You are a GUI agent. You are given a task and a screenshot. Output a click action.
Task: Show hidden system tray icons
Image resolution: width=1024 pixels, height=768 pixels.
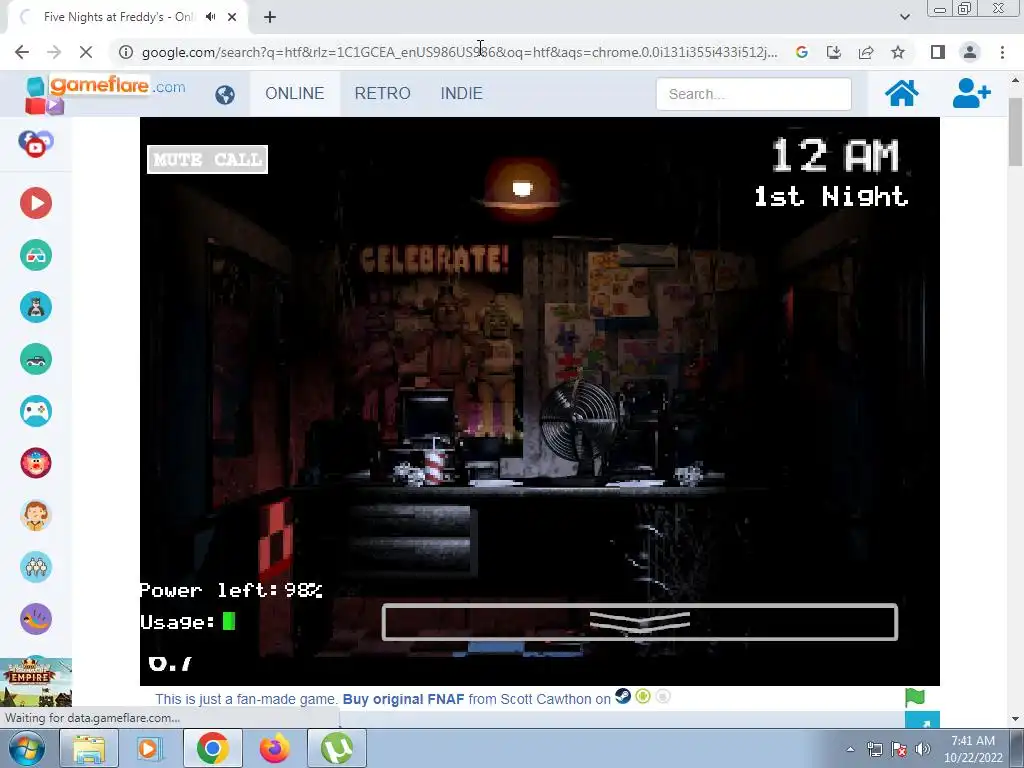tap(850, 749)
